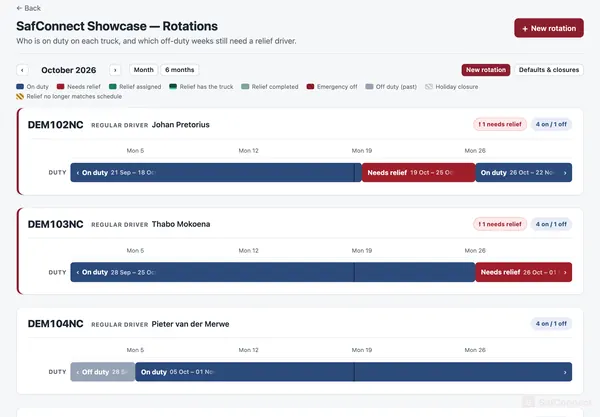Click driver name Pieter van der Merwe
The height and width of the screenshot is (417, 600).
click(191, 324)
